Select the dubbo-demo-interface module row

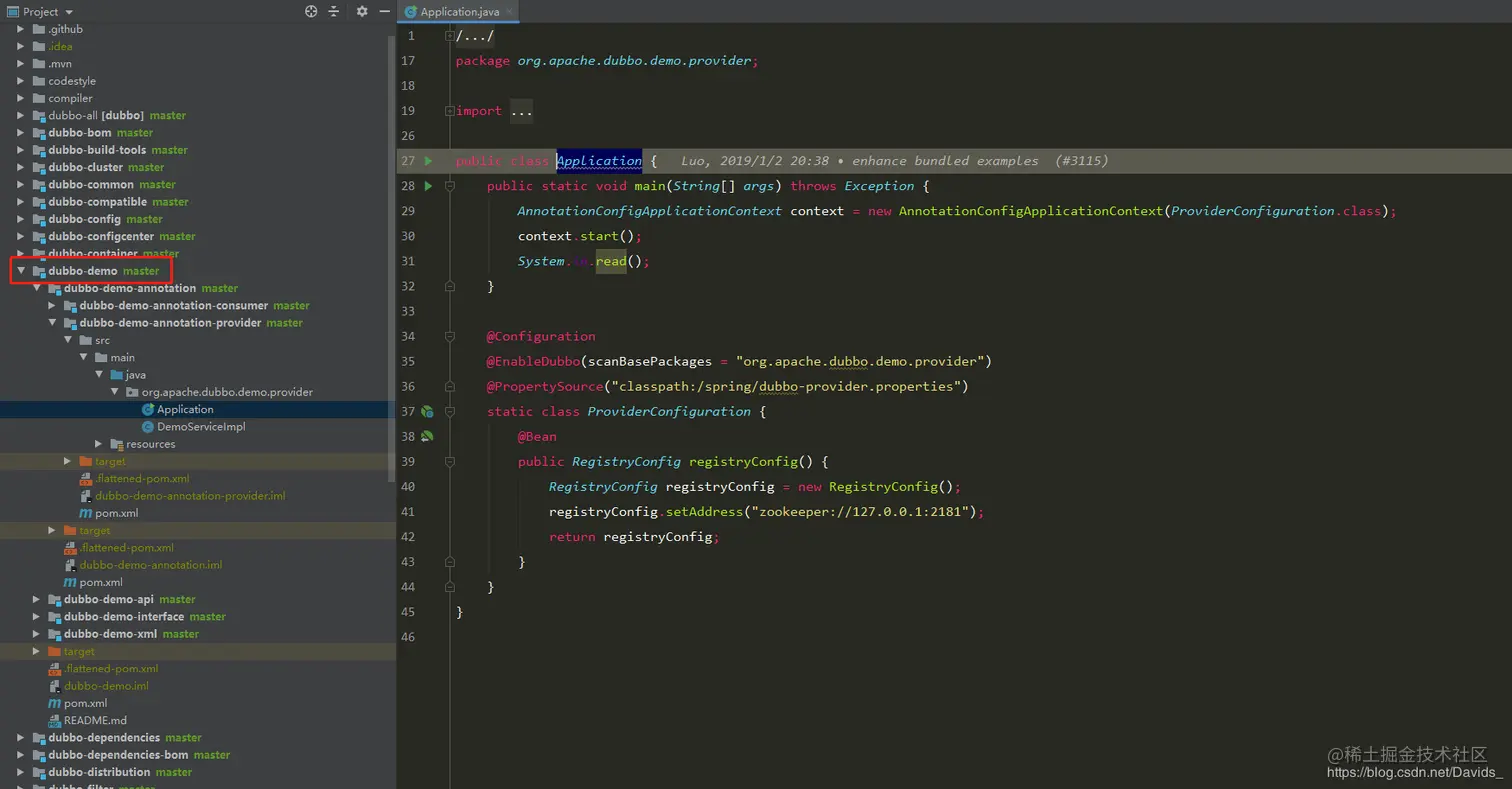point(198,617)
